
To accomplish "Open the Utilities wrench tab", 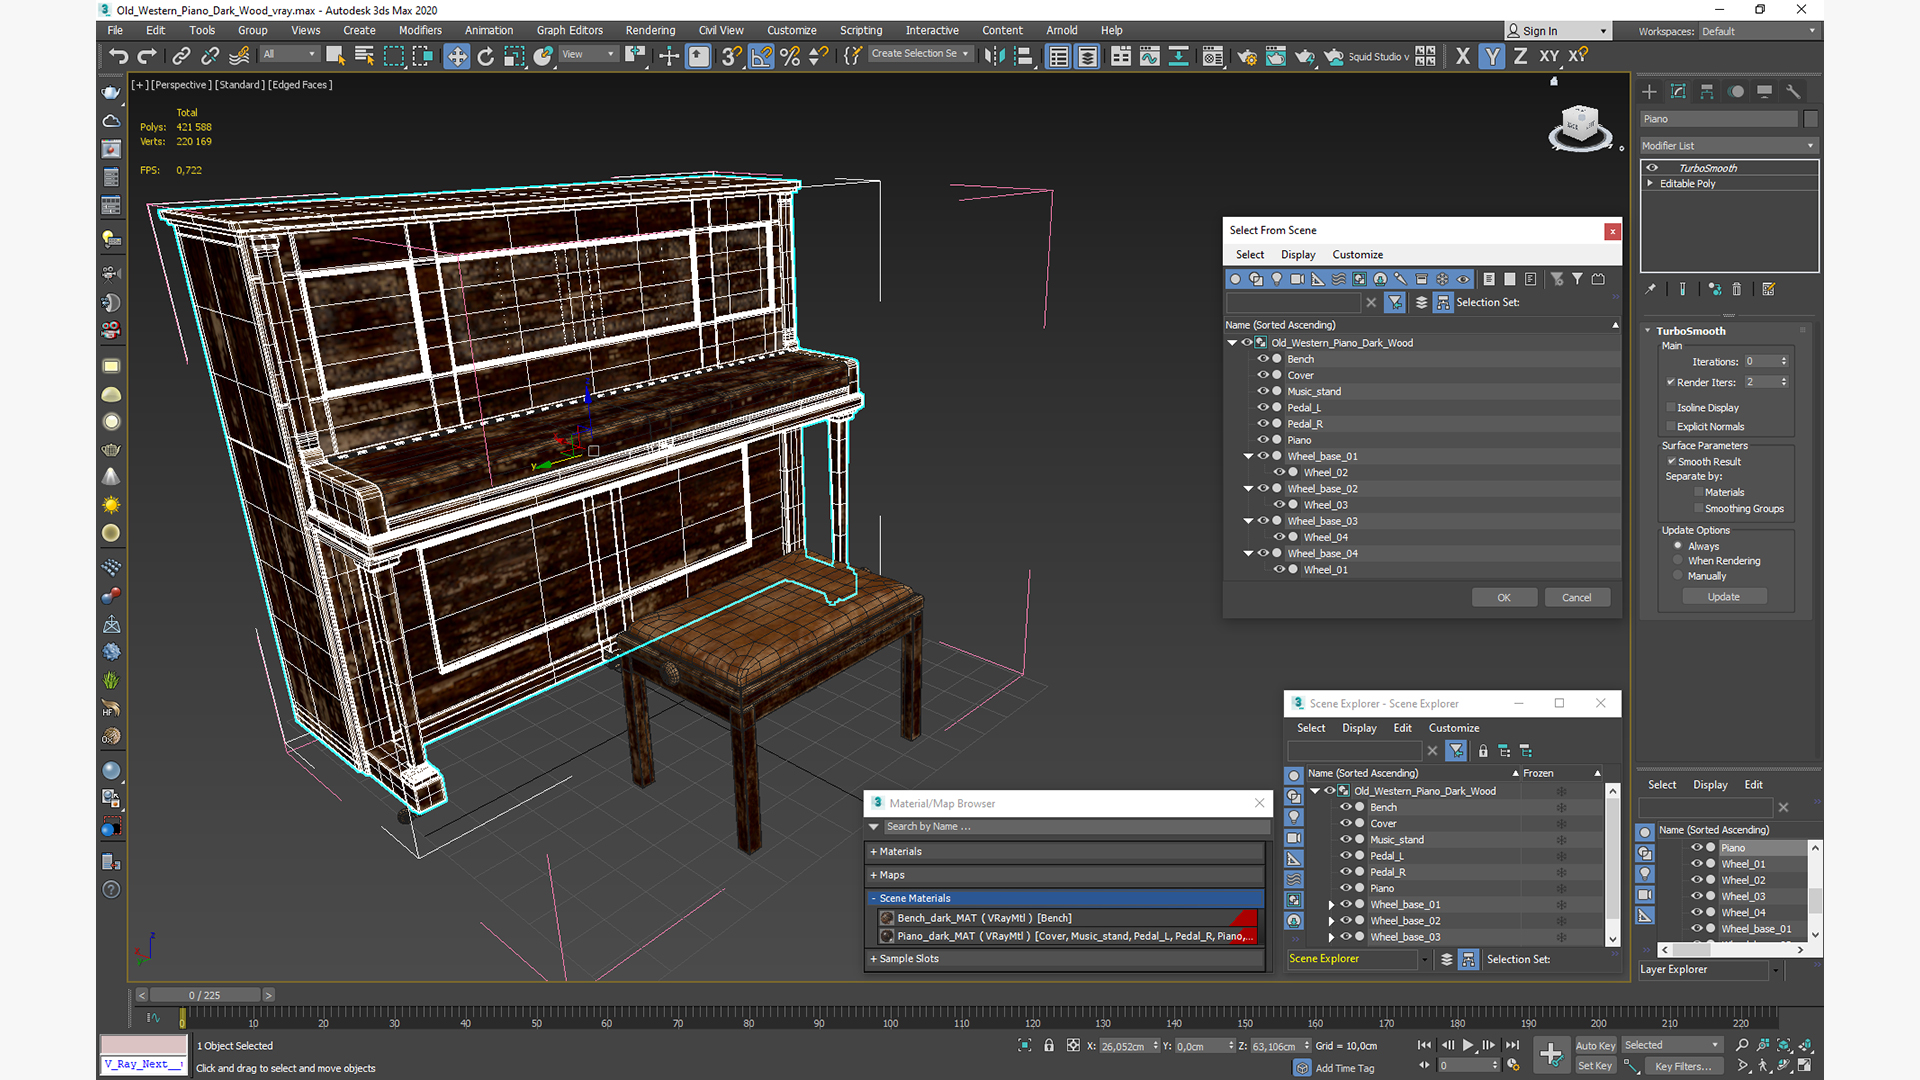I will [x=1793, y=91].
